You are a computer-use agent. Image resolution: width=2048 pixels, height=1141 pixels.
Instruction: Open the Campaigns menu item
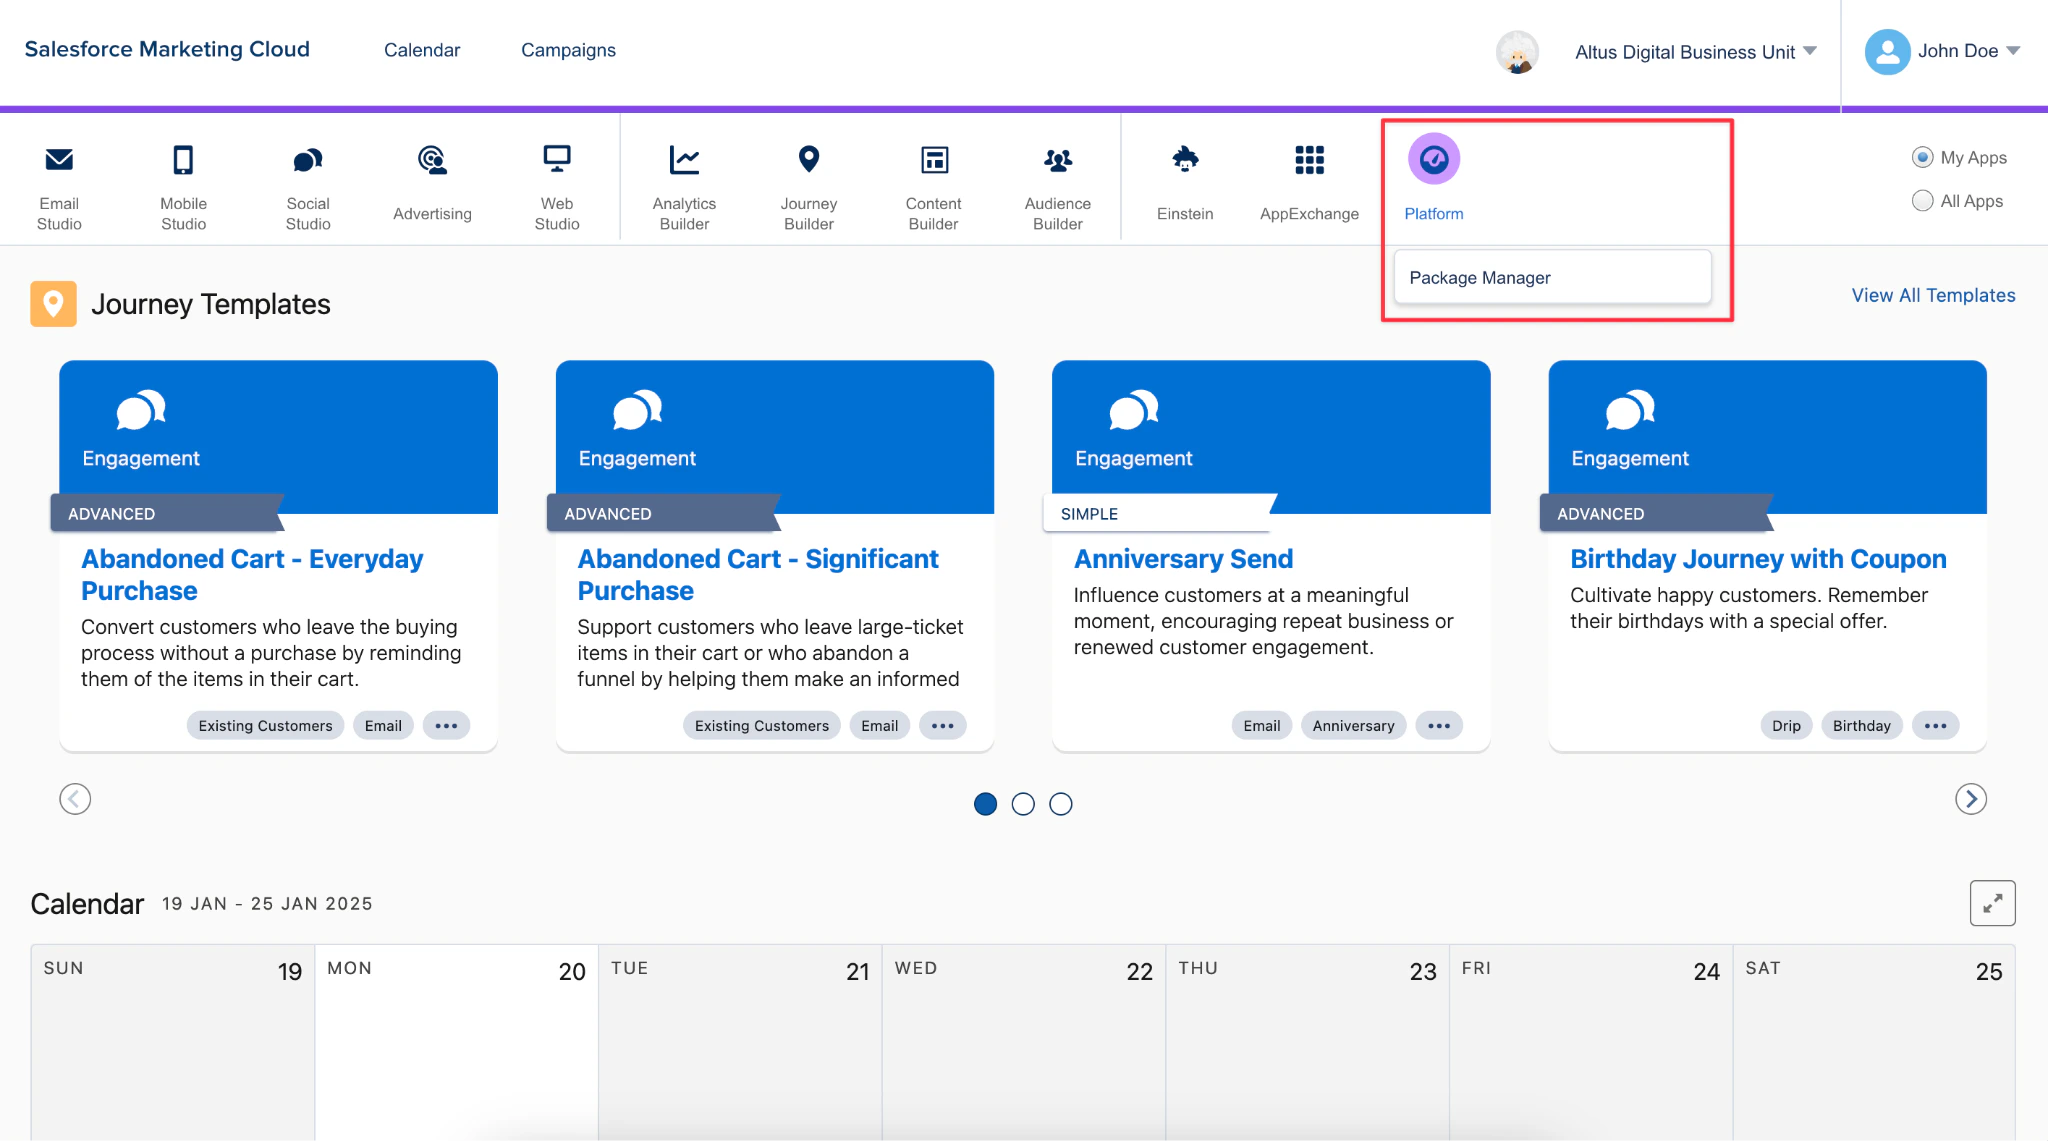click(568, 50)
